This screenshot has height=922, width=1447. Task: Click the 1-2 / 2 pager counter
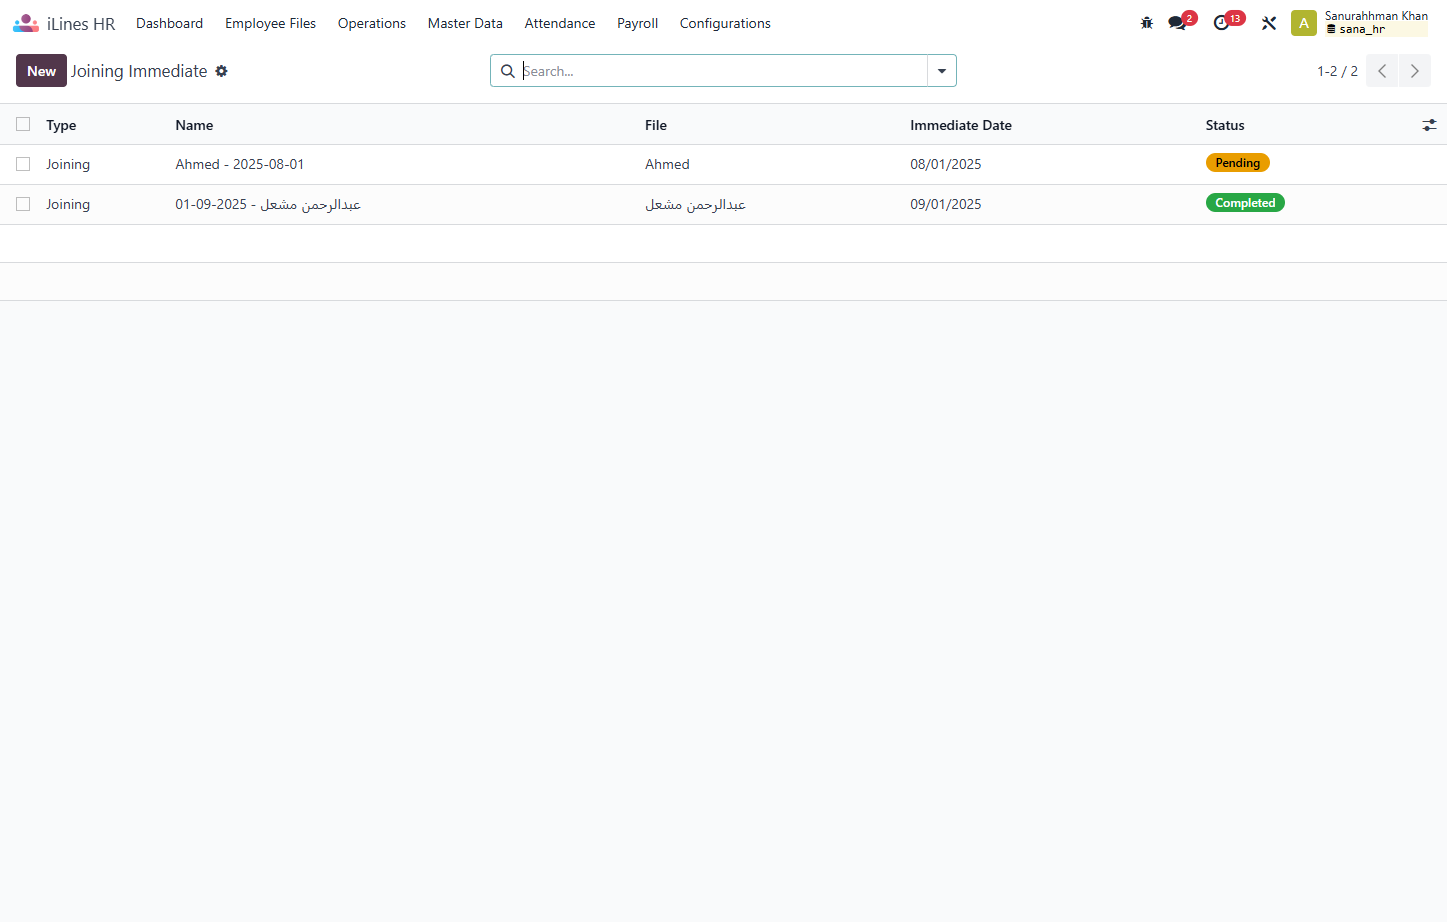click(1337, 71)
